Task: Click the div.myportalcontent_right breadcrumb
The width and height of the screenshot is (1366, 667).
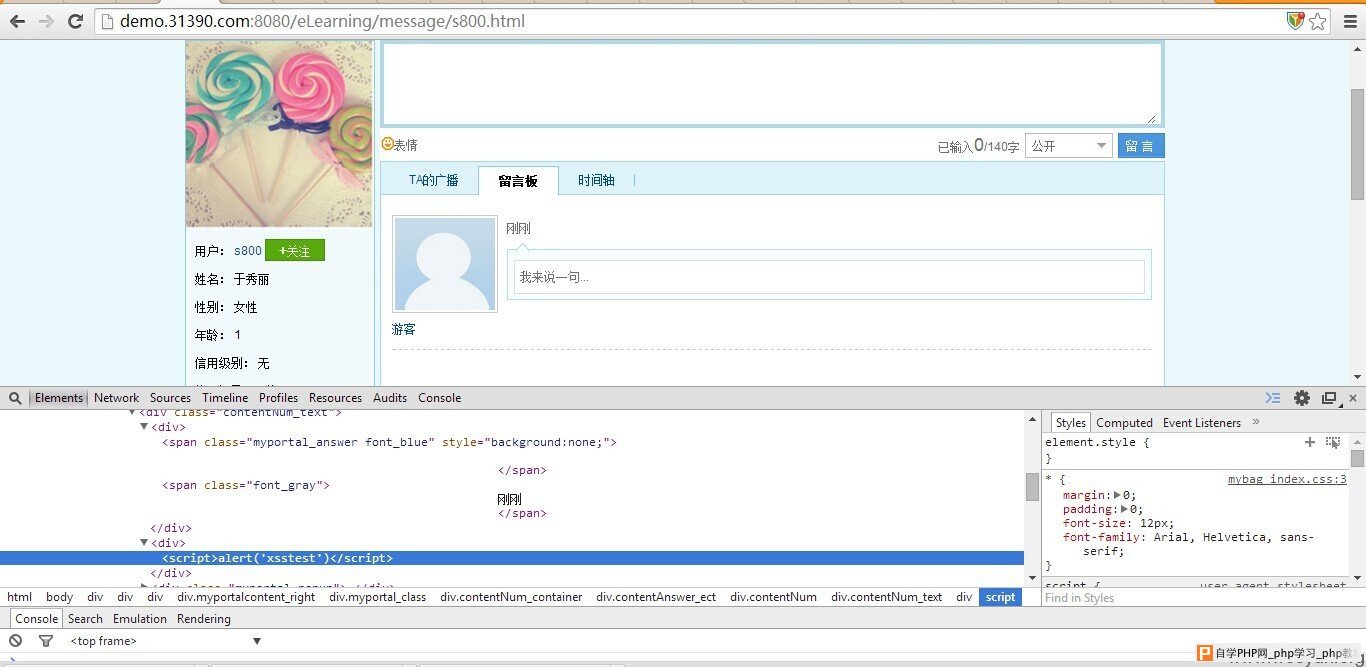Action: 246,597
